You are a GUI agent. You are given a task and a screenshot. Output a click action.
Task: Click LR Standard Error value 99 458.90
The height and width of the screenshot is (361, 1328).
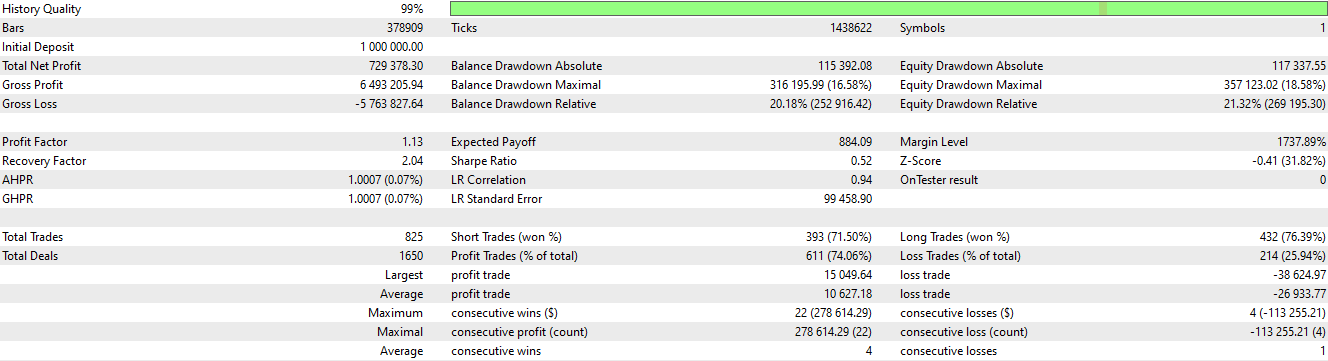(848, 199)
